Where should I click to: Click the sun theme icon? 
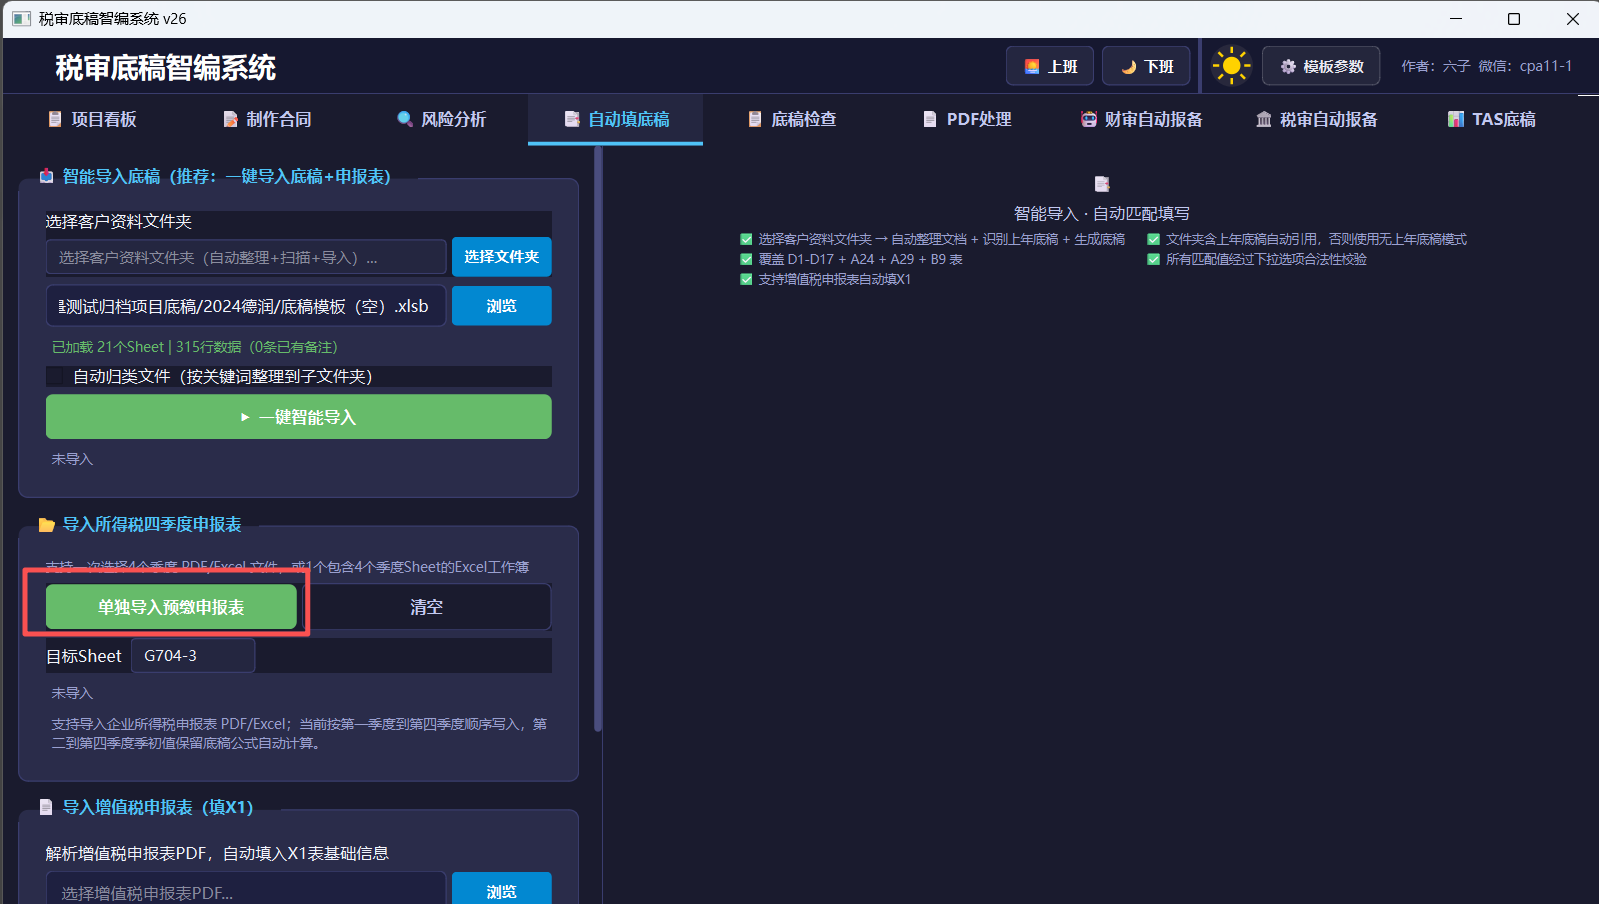tap(1231, 66)
